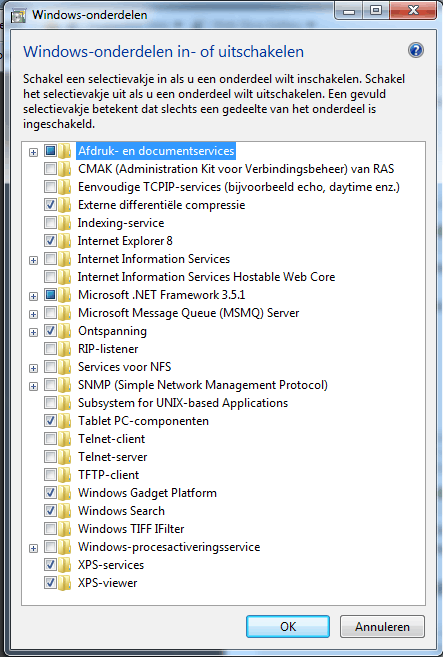
Task: Close the Windows-onderdelen dialog
Action: click(414, 10)
